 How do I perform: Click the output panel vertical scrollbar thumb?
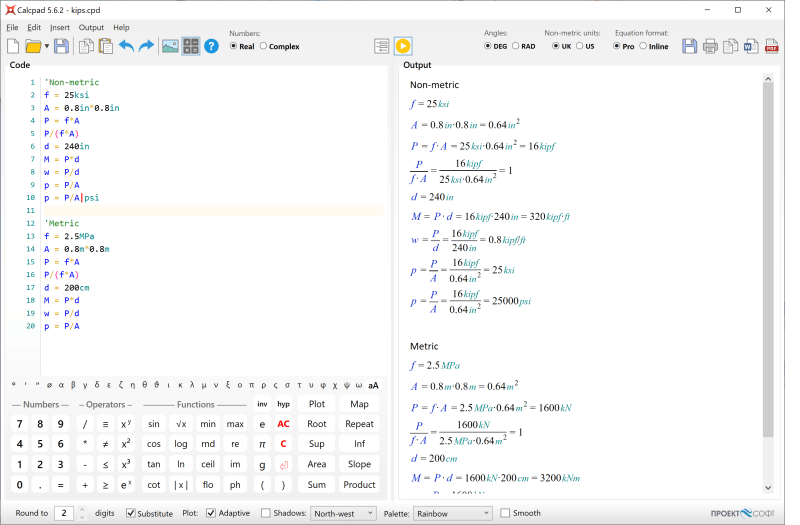pos(768,260)
